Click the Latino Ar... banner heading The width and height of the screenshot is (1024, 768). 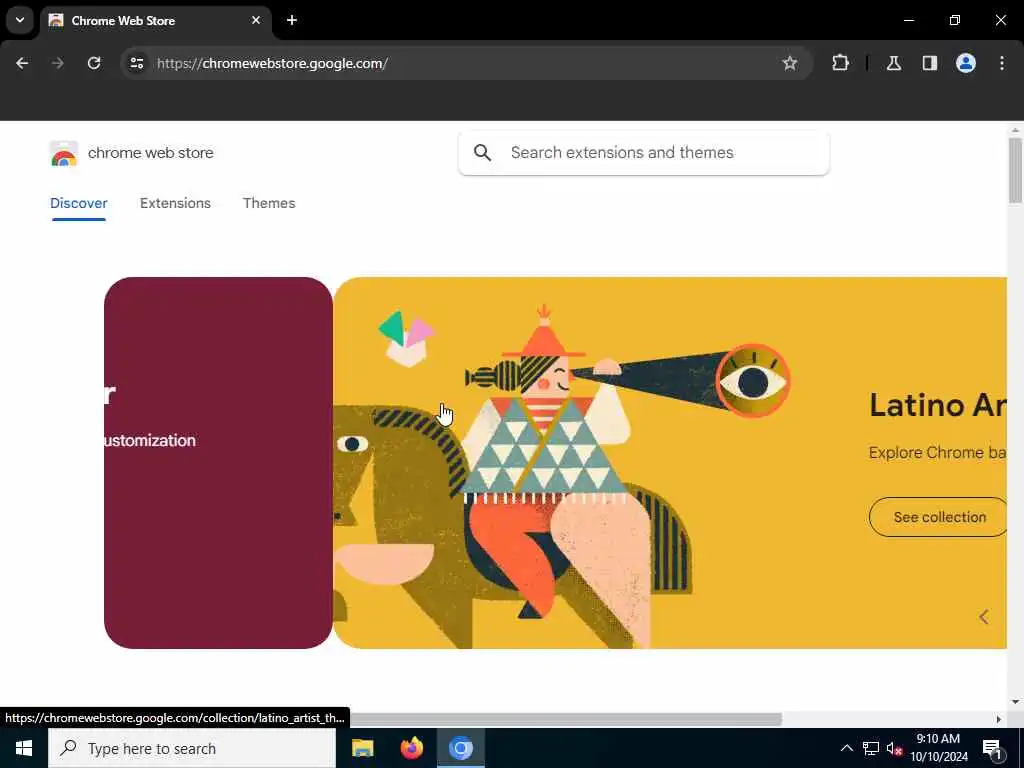pyautogui.click(x=938, y=406)
